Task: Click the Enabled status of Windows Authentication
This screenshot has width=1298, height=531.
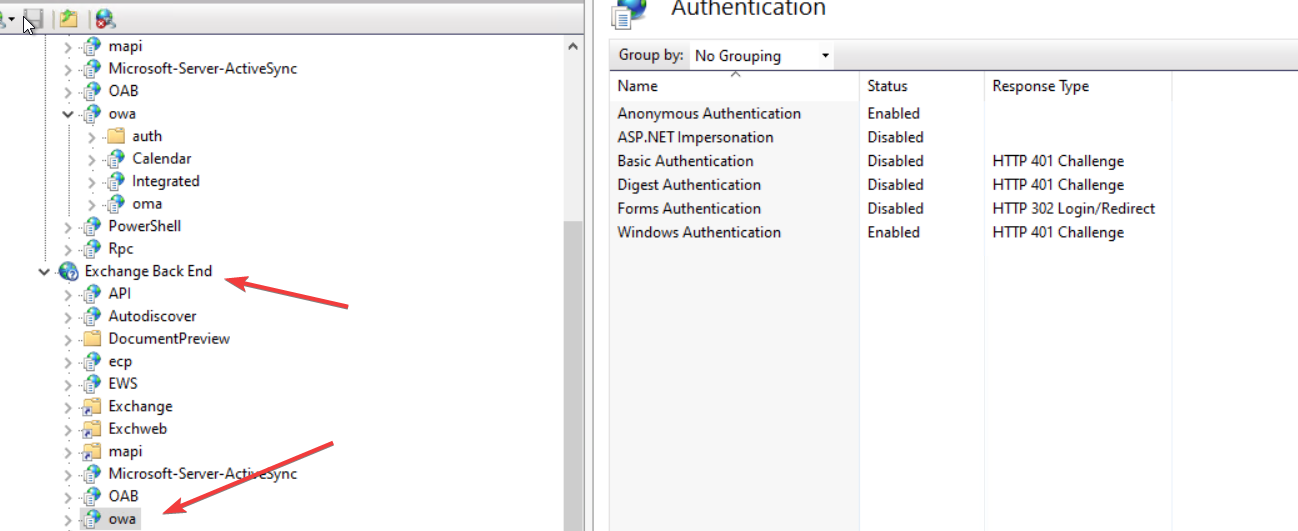Action: tap(893, 232)
